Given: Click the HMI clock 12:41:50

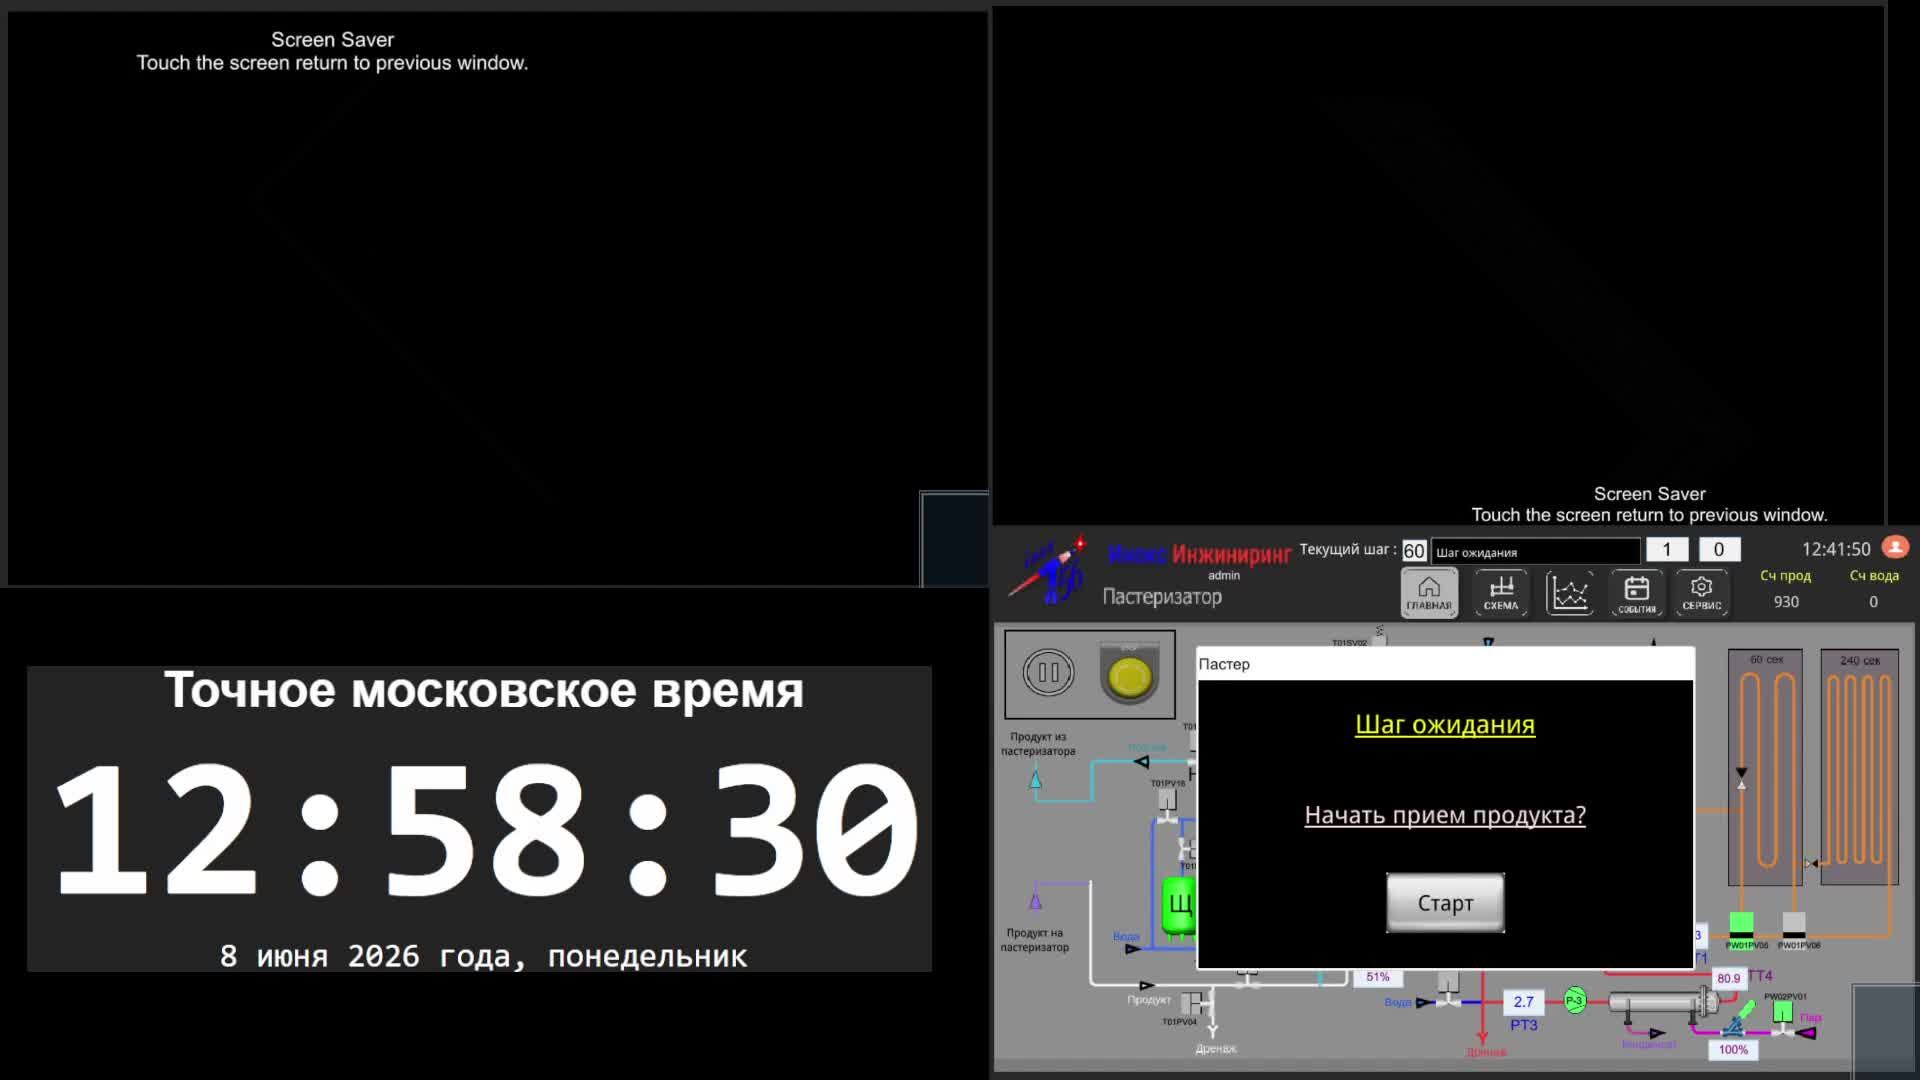Looking at the screenshot, I should coord(1836,549).
